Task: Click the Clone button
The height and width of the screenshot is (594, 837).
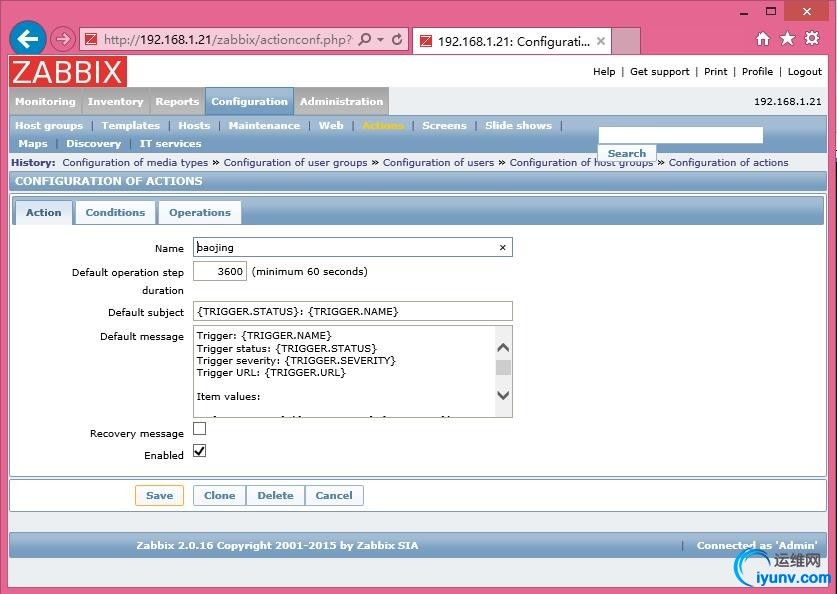Action: [x=219, y=495]
